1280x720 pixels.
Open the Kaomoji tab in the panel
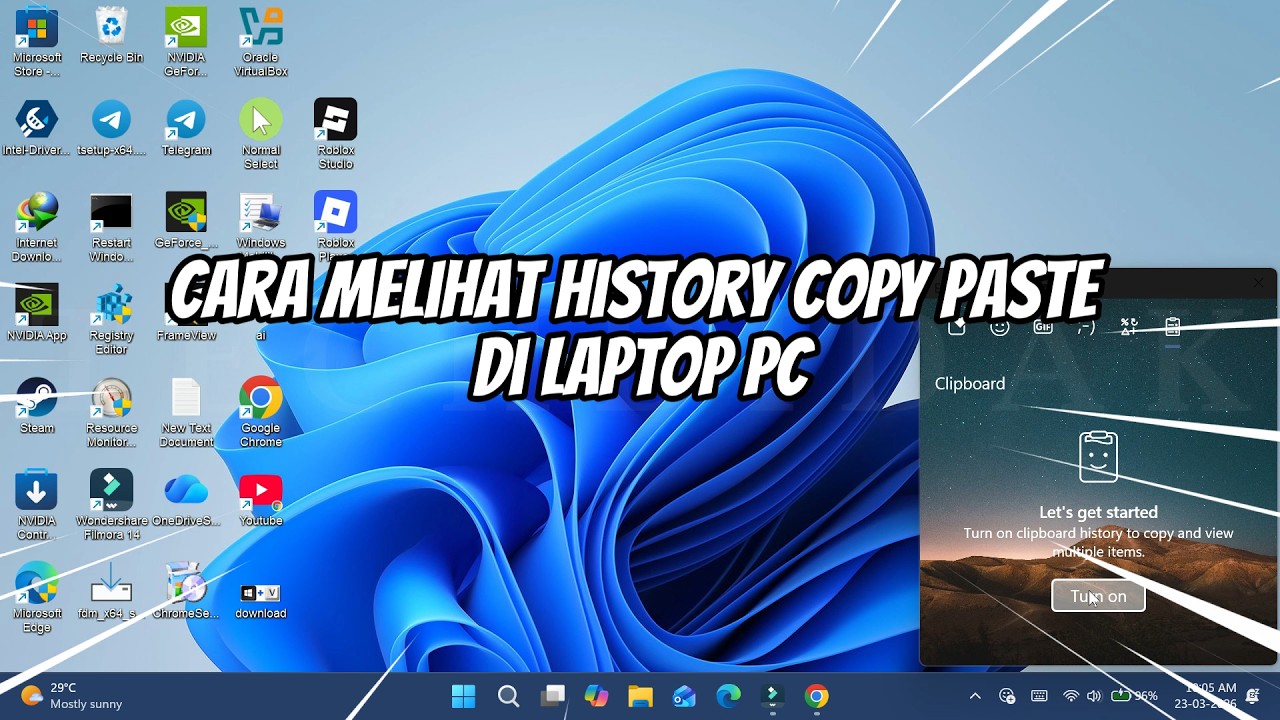pos(1086,326)
